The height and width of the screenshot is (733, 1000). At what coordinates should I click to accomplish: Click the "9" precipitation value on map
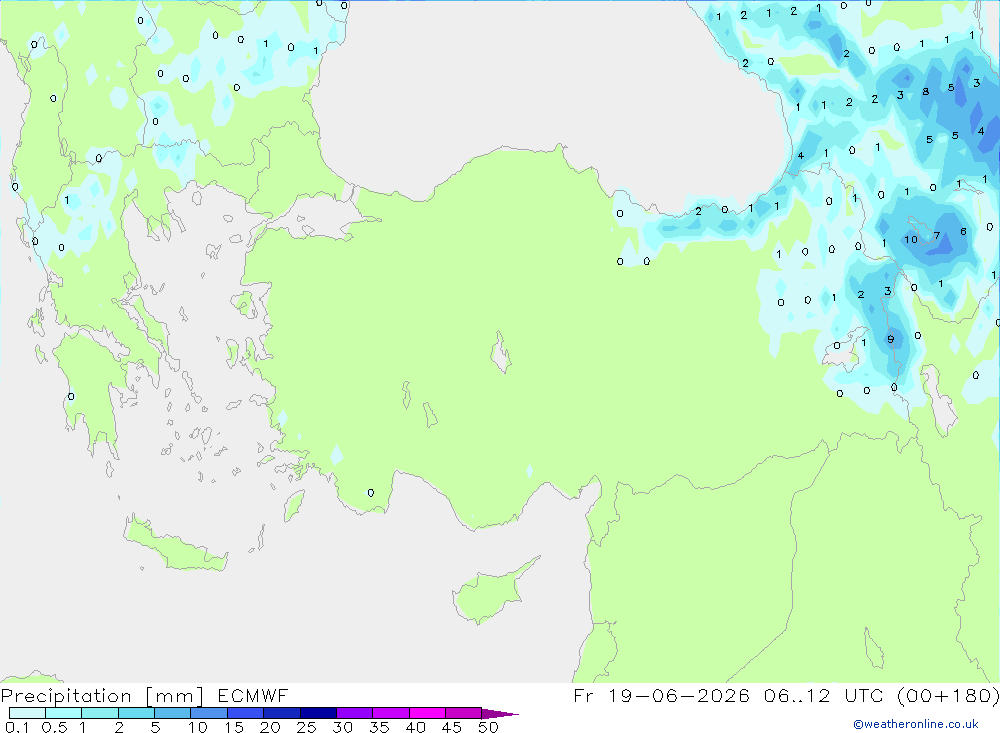coord(890,339)
